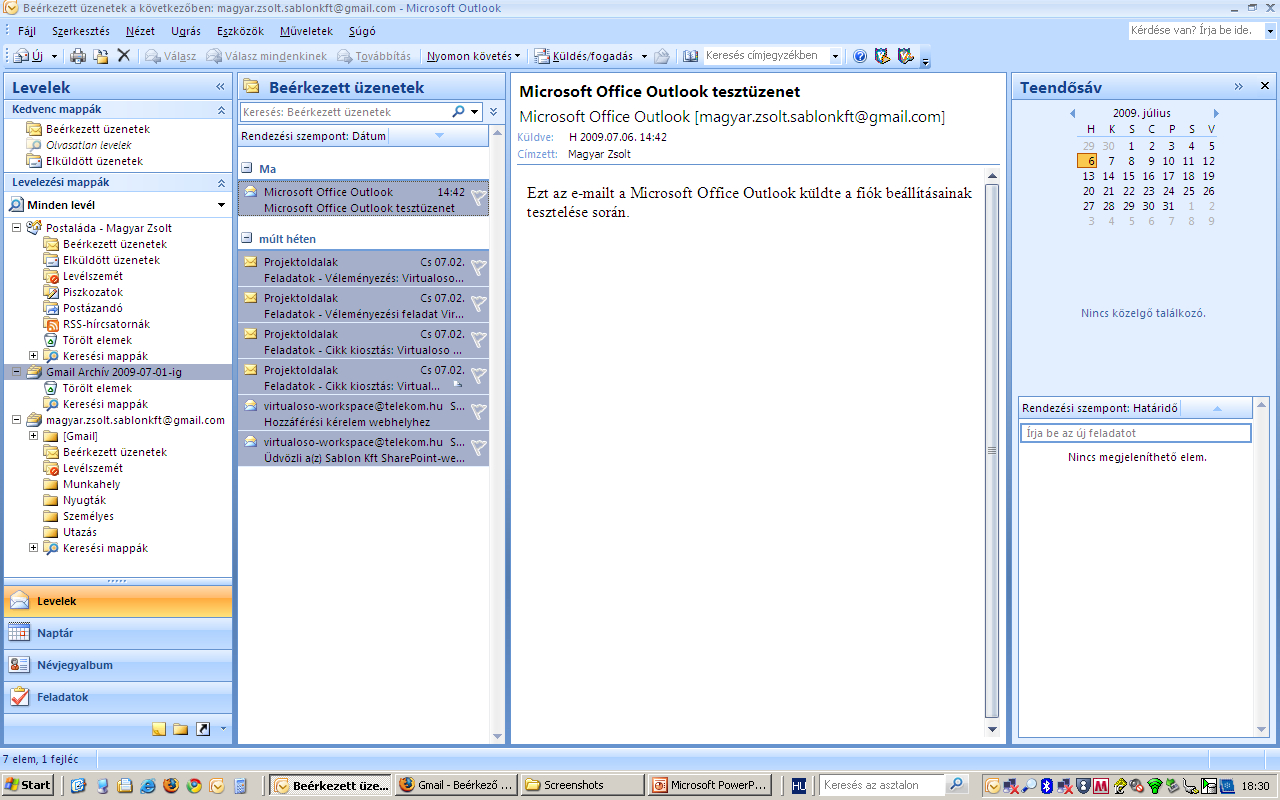1280x800 pixels.
Task: Collapse the Ma group in message list
Action: [245, 169]
